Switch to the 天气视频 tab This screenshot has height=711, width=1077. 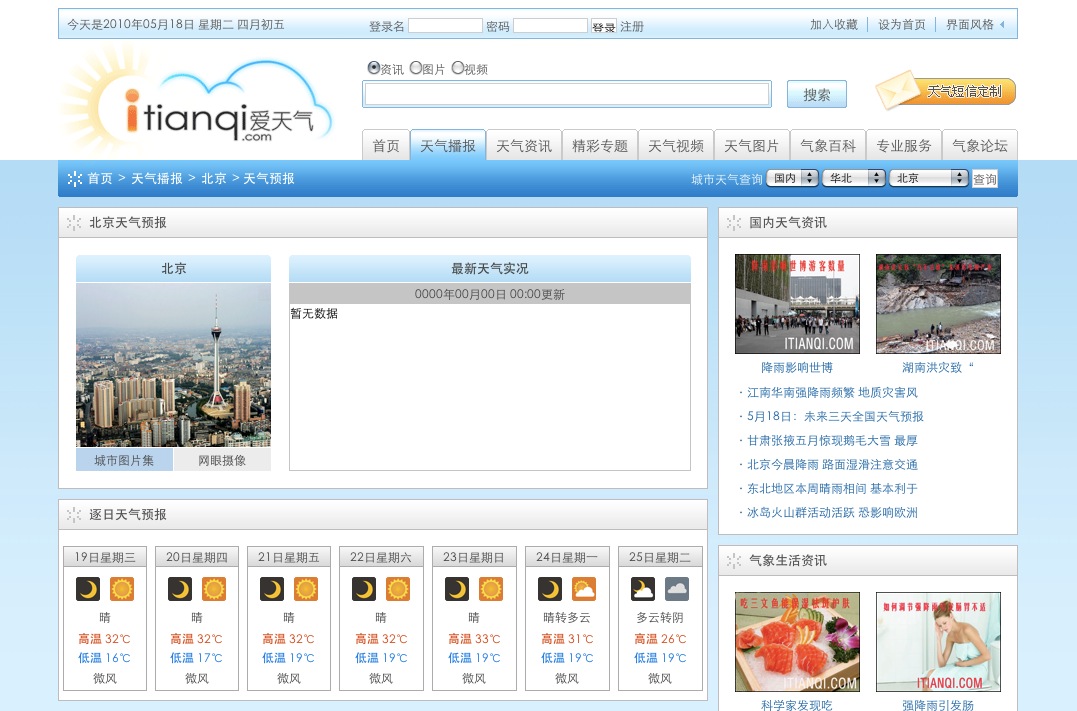[x=676, y=146]
